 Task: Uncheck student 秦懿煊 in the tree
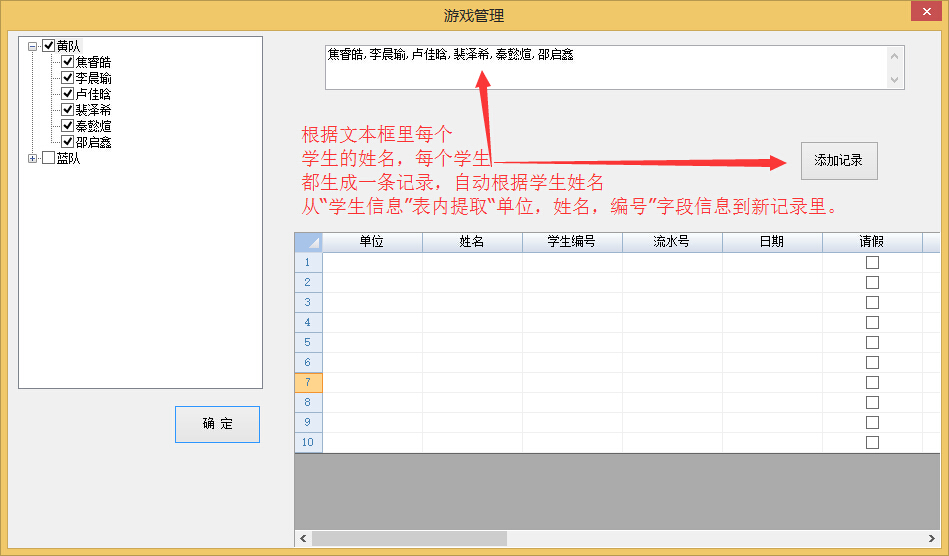pyautogui.click(x=68, y=126)
